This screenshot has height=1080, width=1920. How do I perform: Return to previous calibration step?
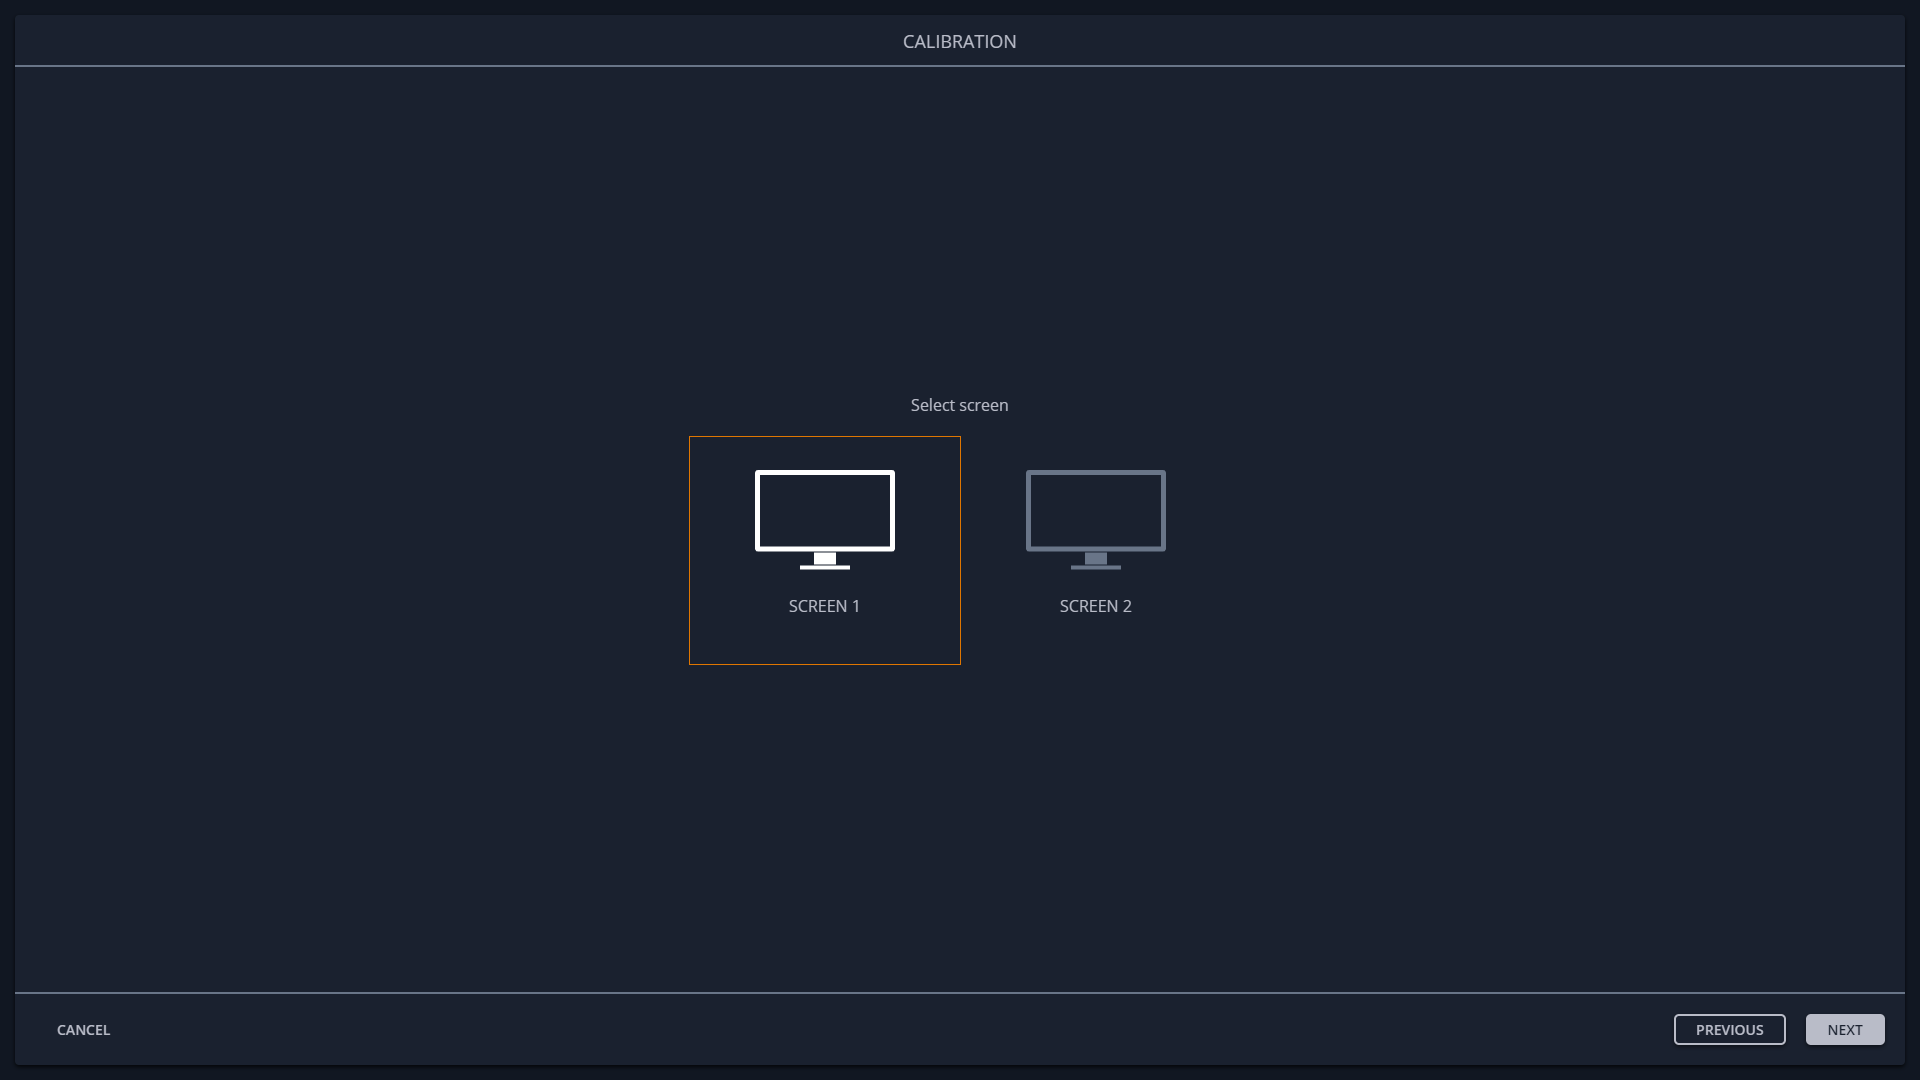click(x=1729, y=1029)
